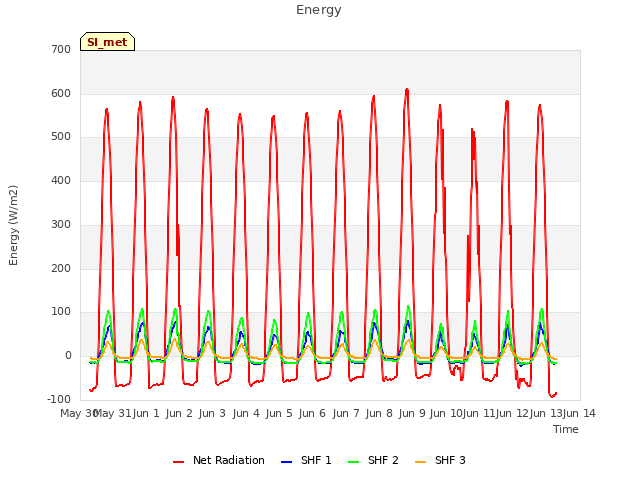Click the Jun 1 x-axis date label
Viewport: 640px width, 480px height.
pyautogui.click(x=146, y=413)
